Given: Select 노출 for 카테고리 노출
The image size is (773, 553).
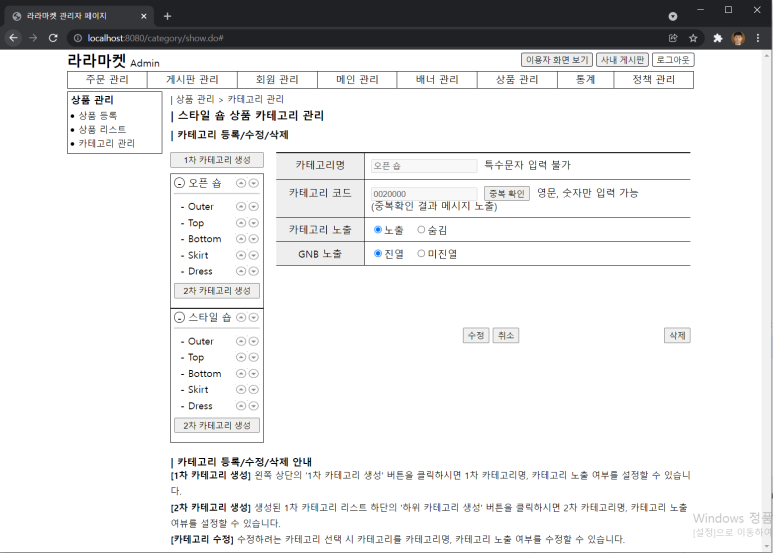Looking at the screenshot, I should (x=378, y=230).
